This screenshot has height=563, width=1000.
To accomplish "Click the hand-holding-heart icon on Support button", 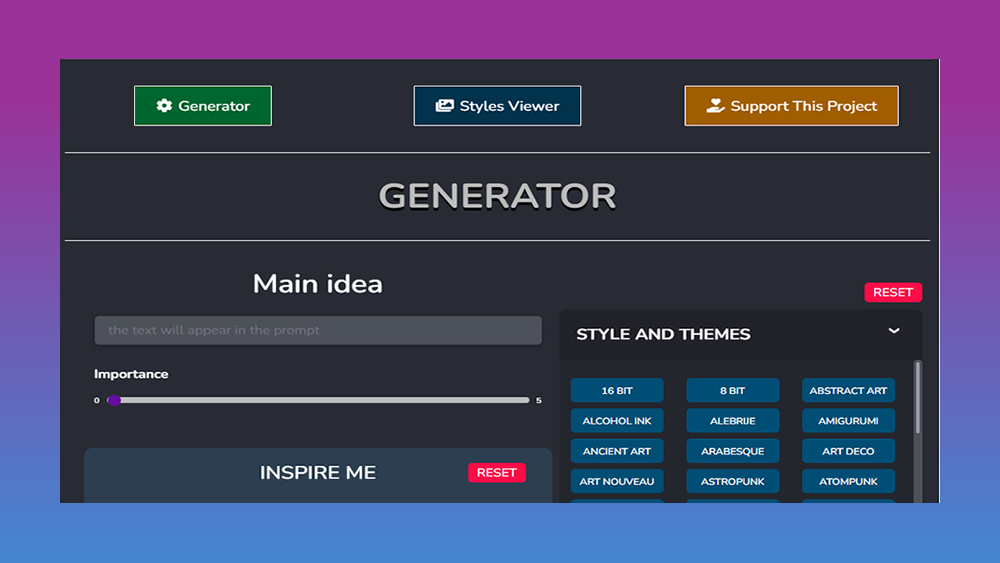I will click(x=715, y=106).
